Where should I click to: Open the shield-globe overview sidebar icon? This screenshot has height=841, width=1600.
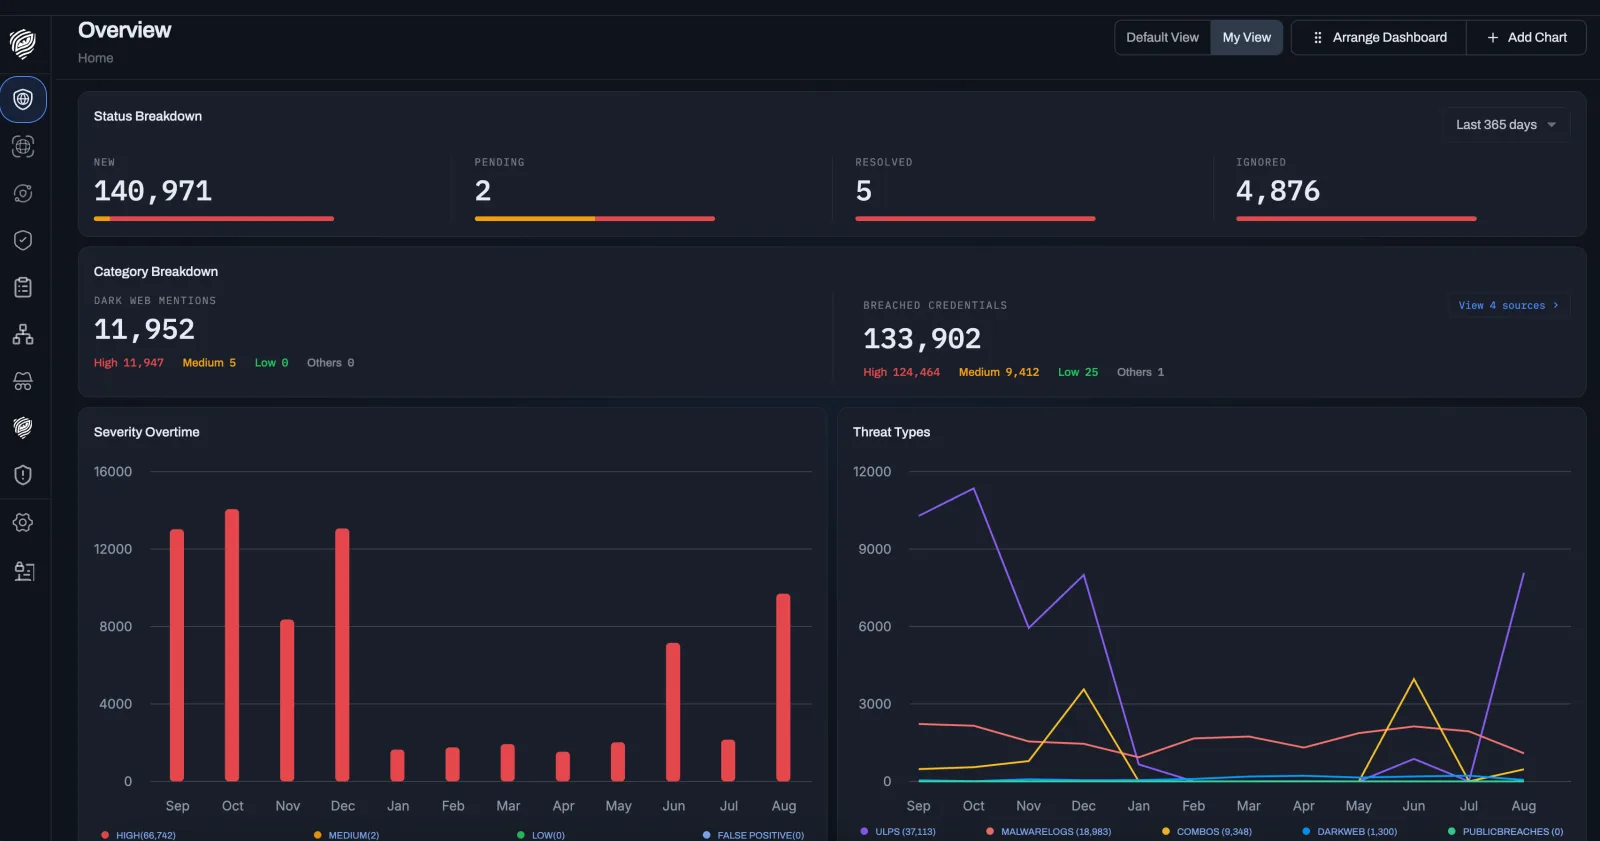point(23,99)
